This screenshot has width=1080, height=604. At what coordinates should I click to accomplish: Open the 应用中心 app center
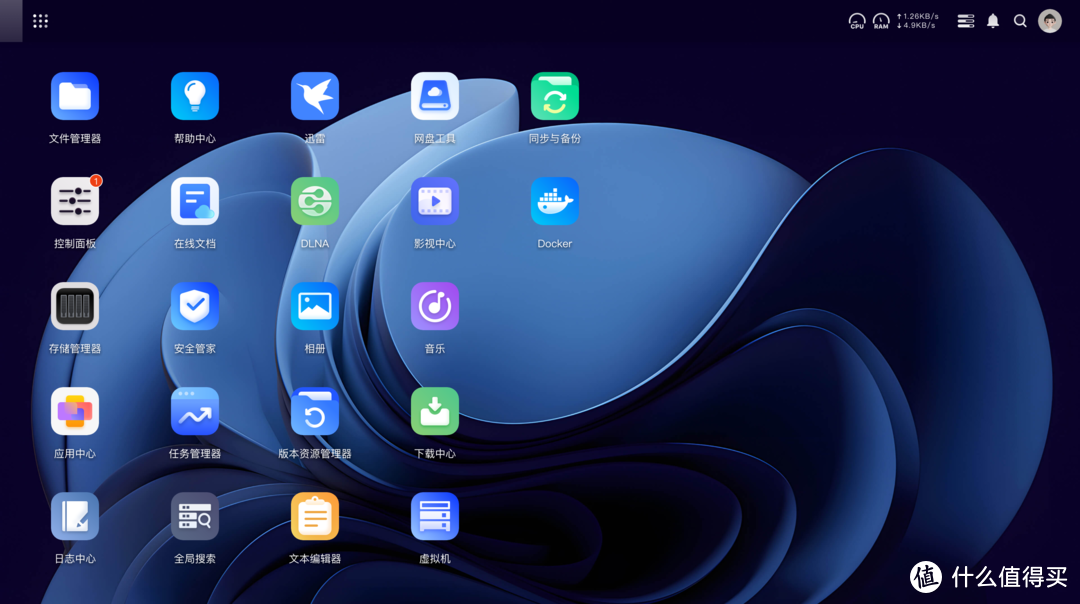[x=75, y=411]
